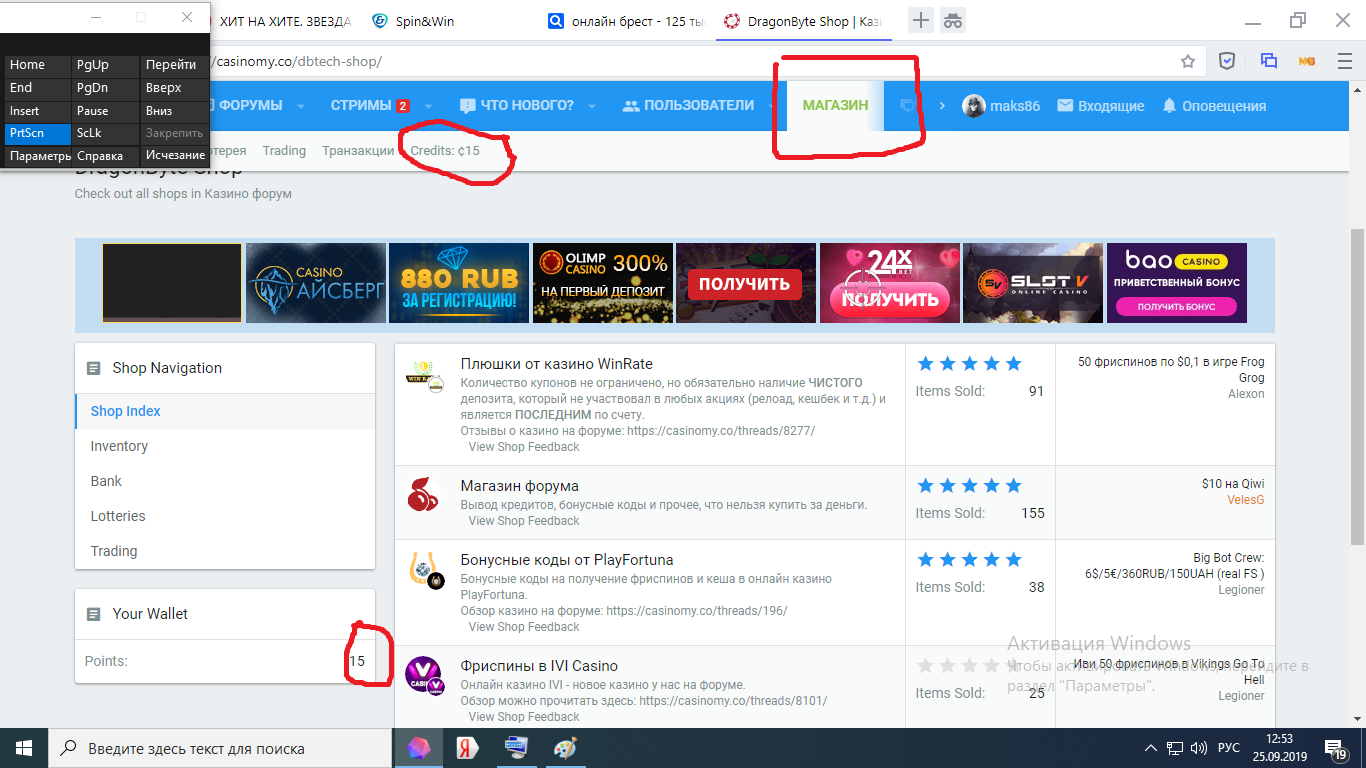Screen dimensions: 1366x768
Task: Click the incognito mask icon beside tabs
Action: click(x=953, y=20)
